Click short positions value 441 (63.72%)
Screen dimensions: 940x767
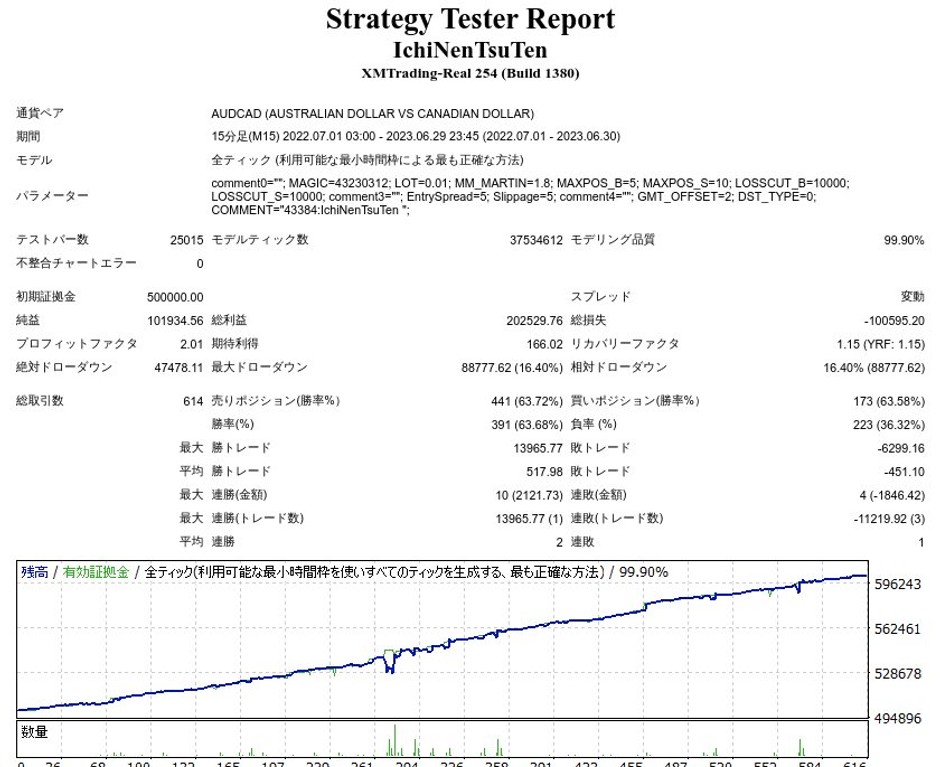(x=526, y=401)
